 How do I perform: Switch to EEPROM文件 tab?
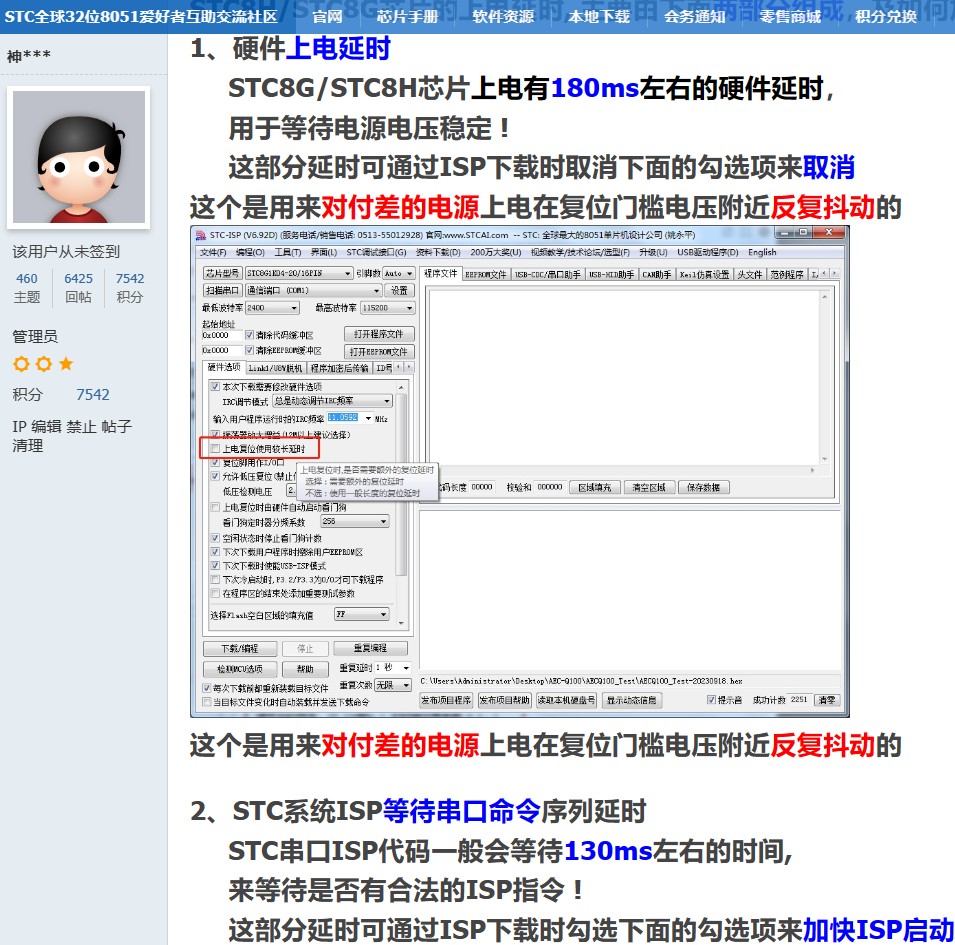485,275
